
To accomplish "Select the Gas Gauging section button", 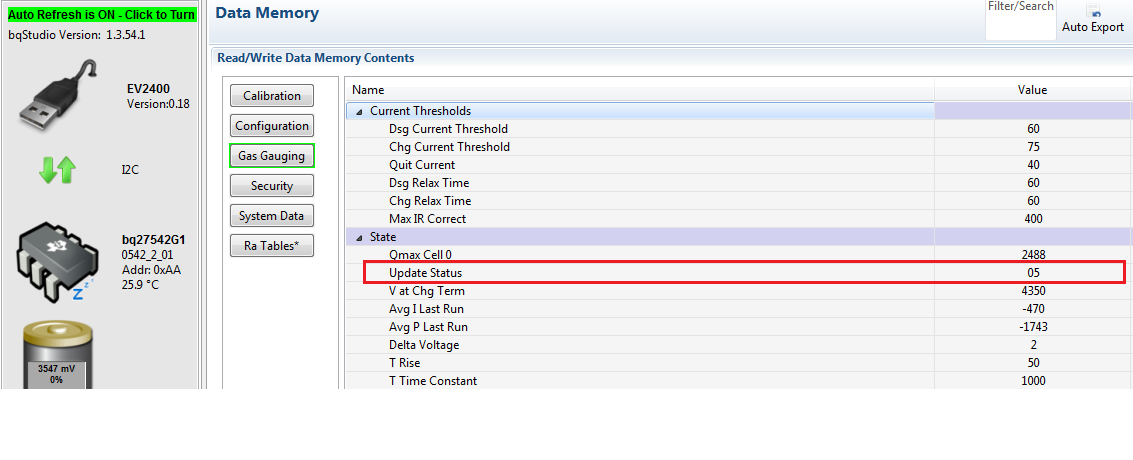I will pyautogui.click(x=272, y=156).
